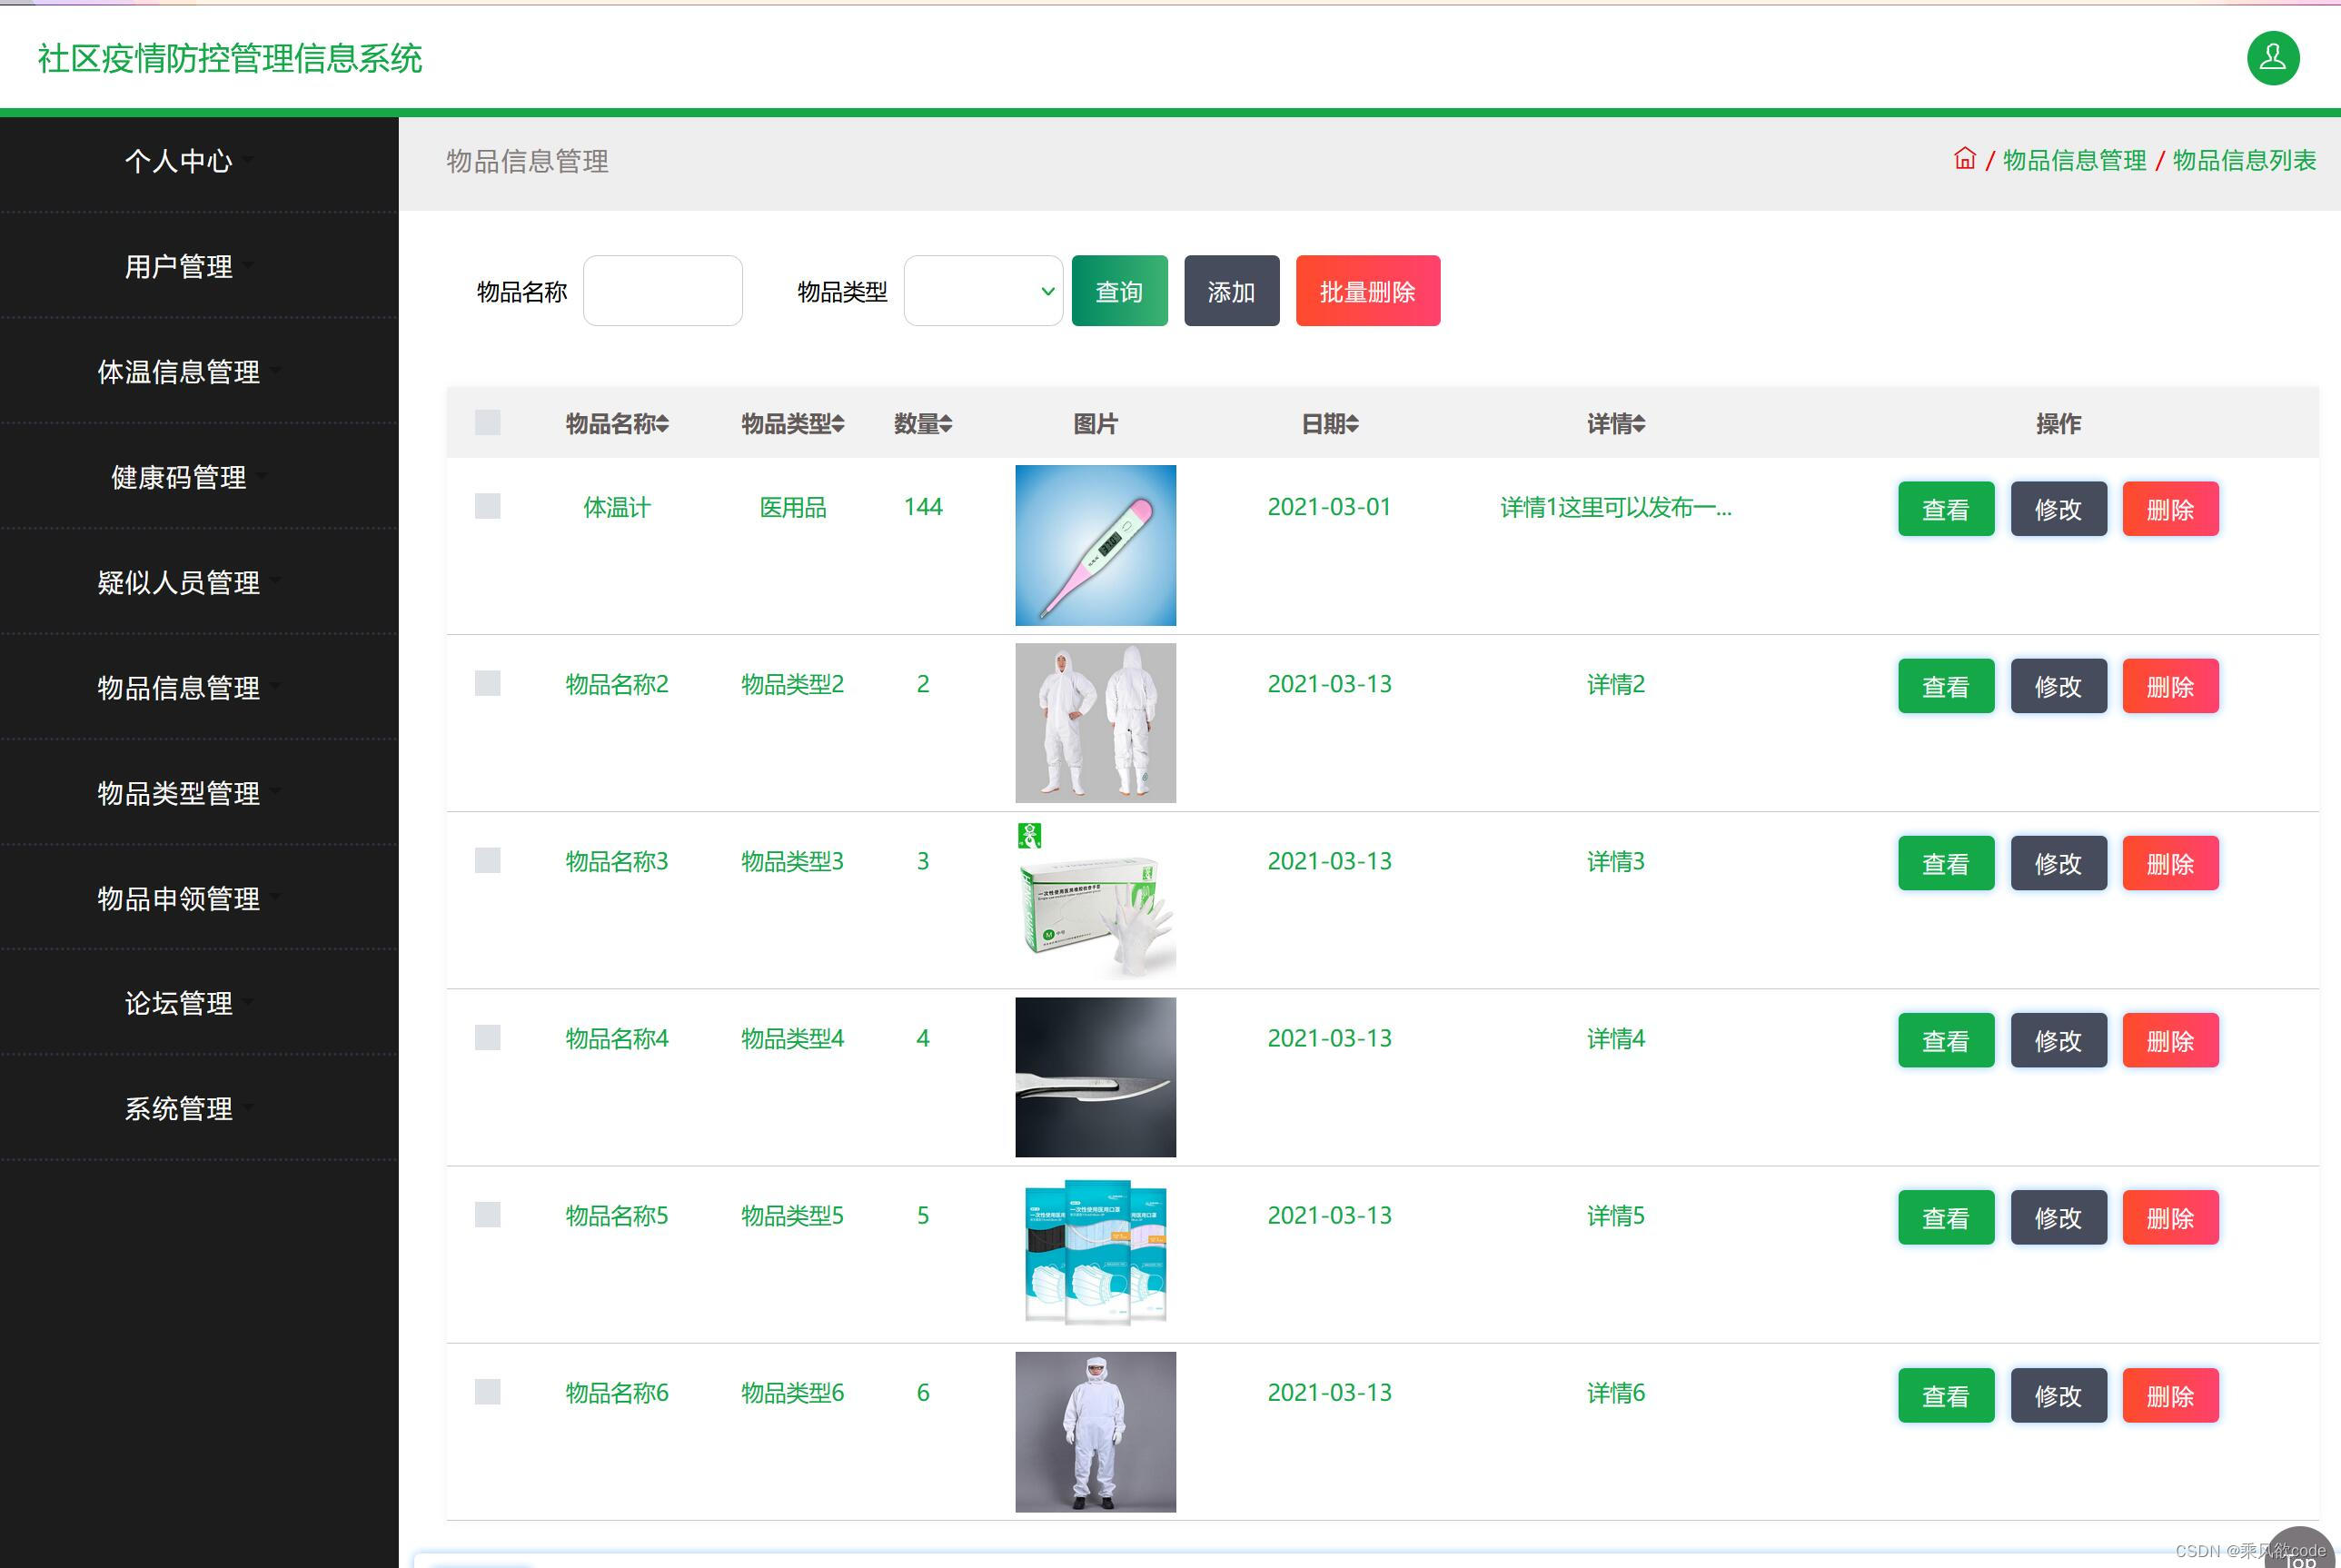Expand the 系统管理 sidebar section
Screen dimensions: 2341x1568
click(x=180, y=1108)
